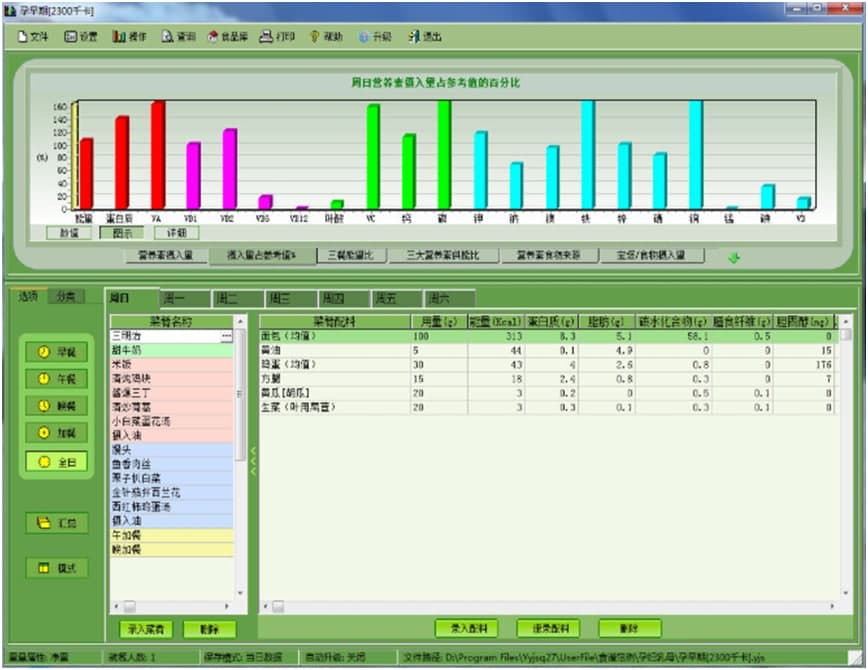Select the 周五 day tab

397,299
